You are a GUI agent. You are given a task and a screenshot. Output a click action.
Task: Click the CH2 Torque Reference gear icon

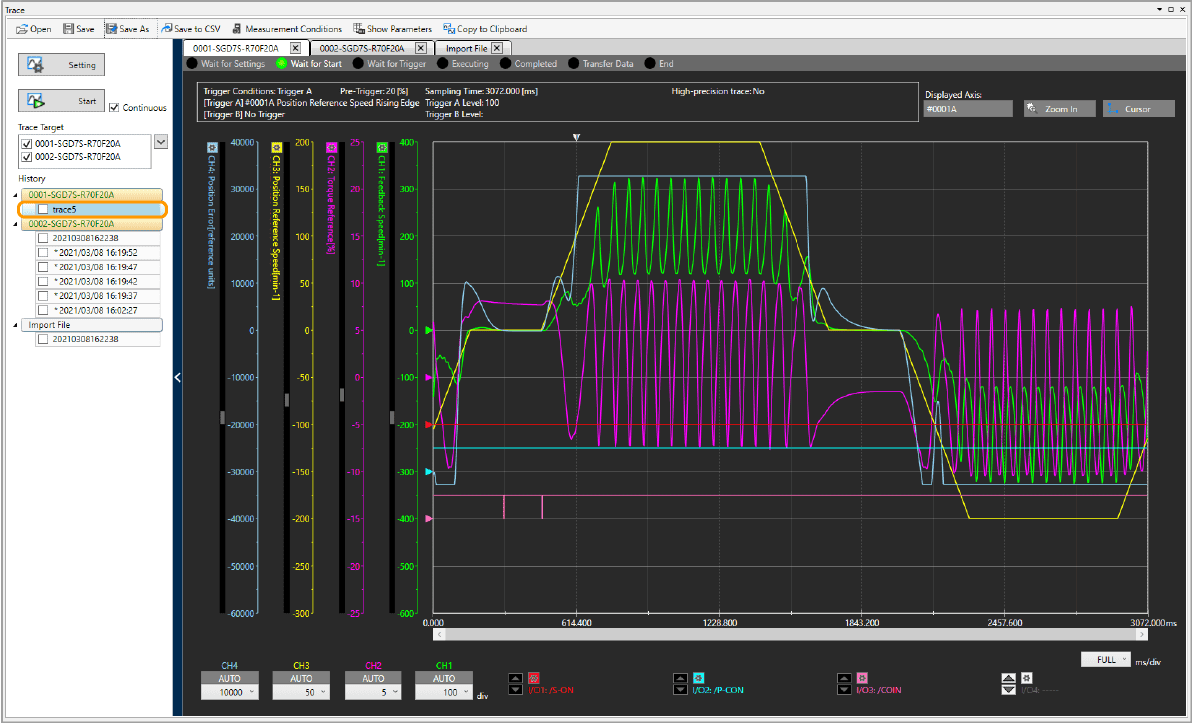[x=331, y=147]
